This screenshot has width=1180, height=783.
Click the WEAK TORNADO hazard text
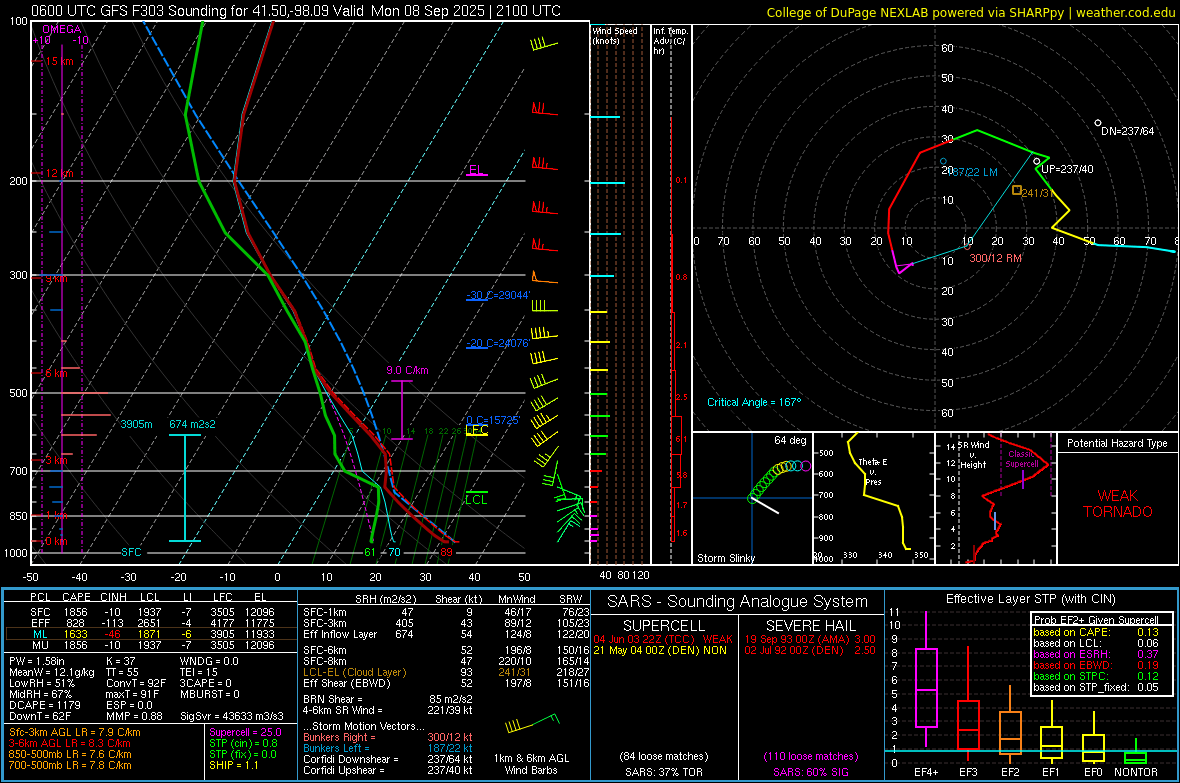tap(1118, 504)
